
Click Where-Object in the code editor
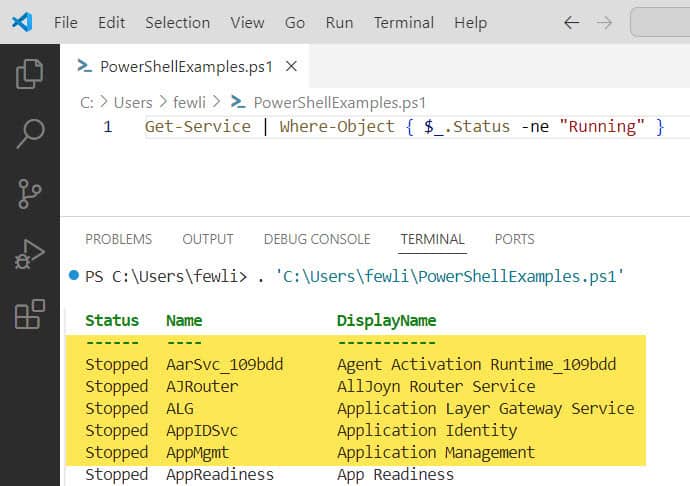[337, 127]
